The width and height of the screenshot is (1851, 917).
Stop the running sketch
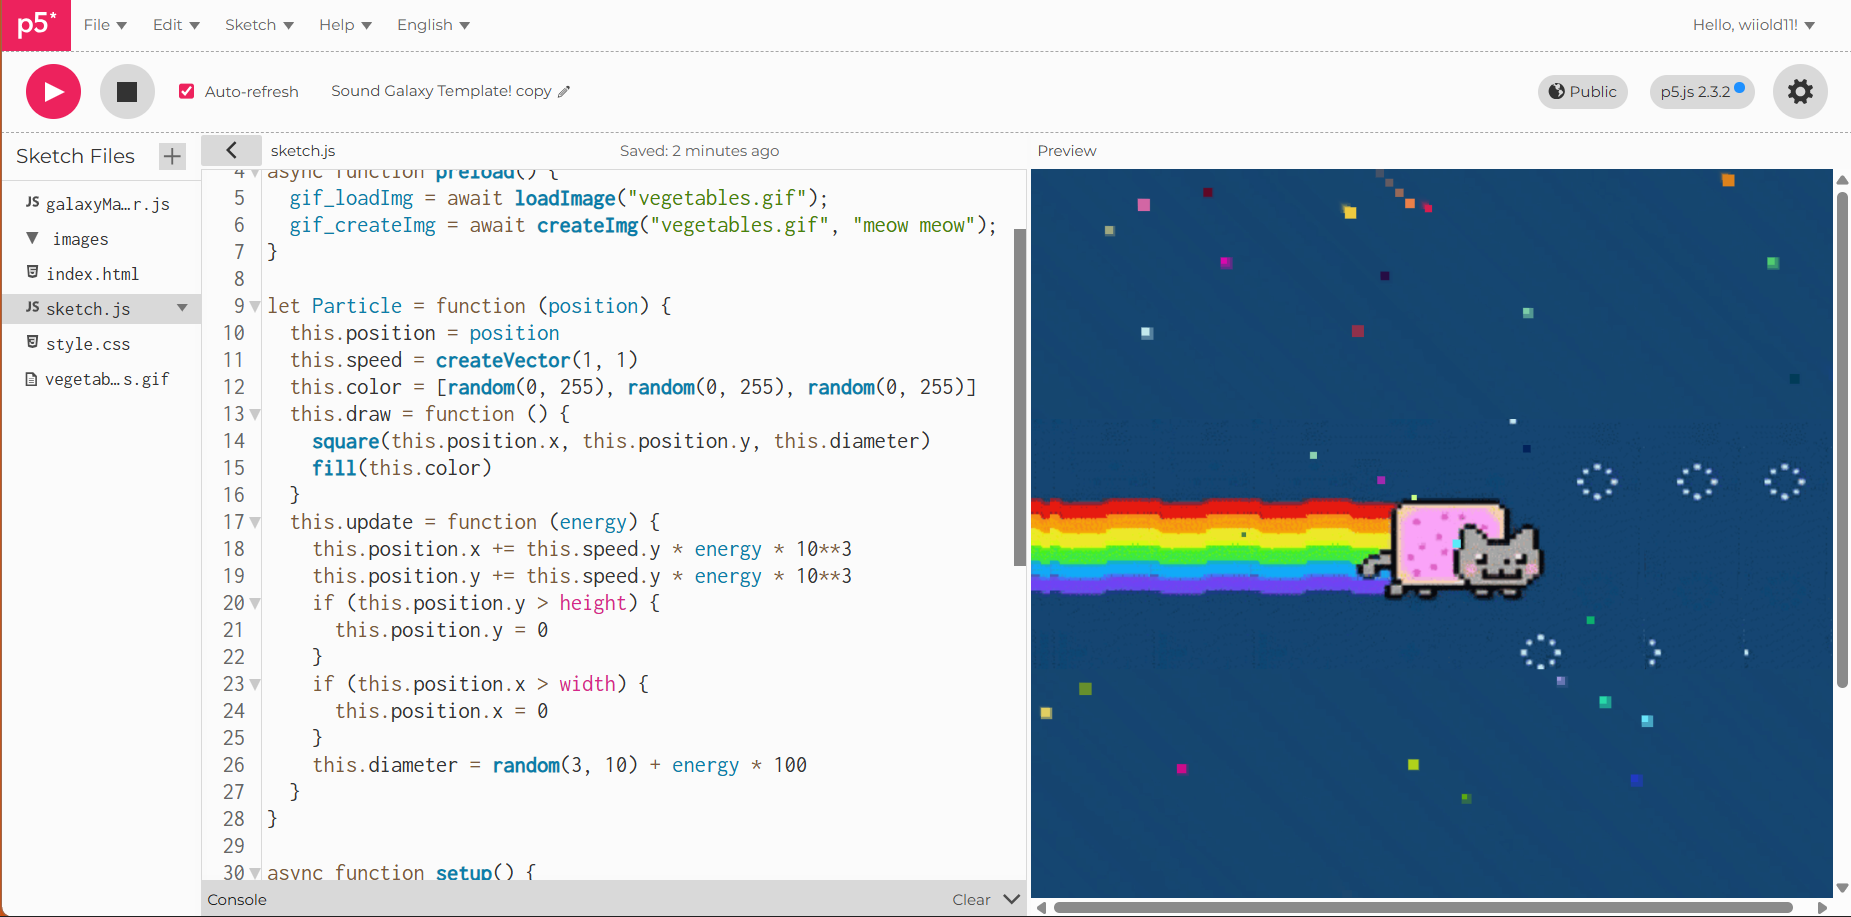[x=127, y=92]
